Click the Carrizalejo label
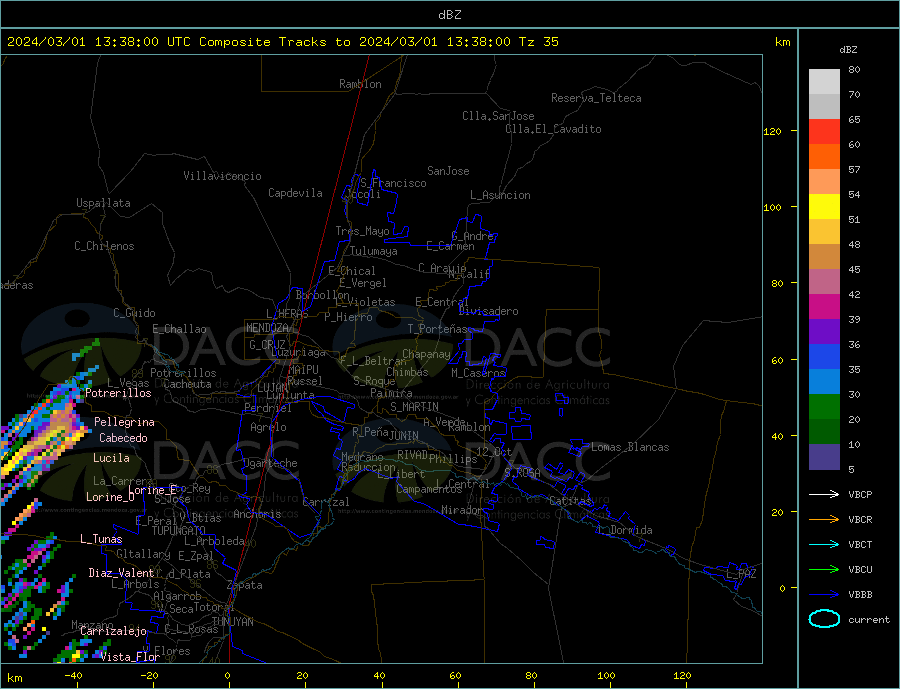The height and width of the screenshot is (689, 900). tap(113, 632)
